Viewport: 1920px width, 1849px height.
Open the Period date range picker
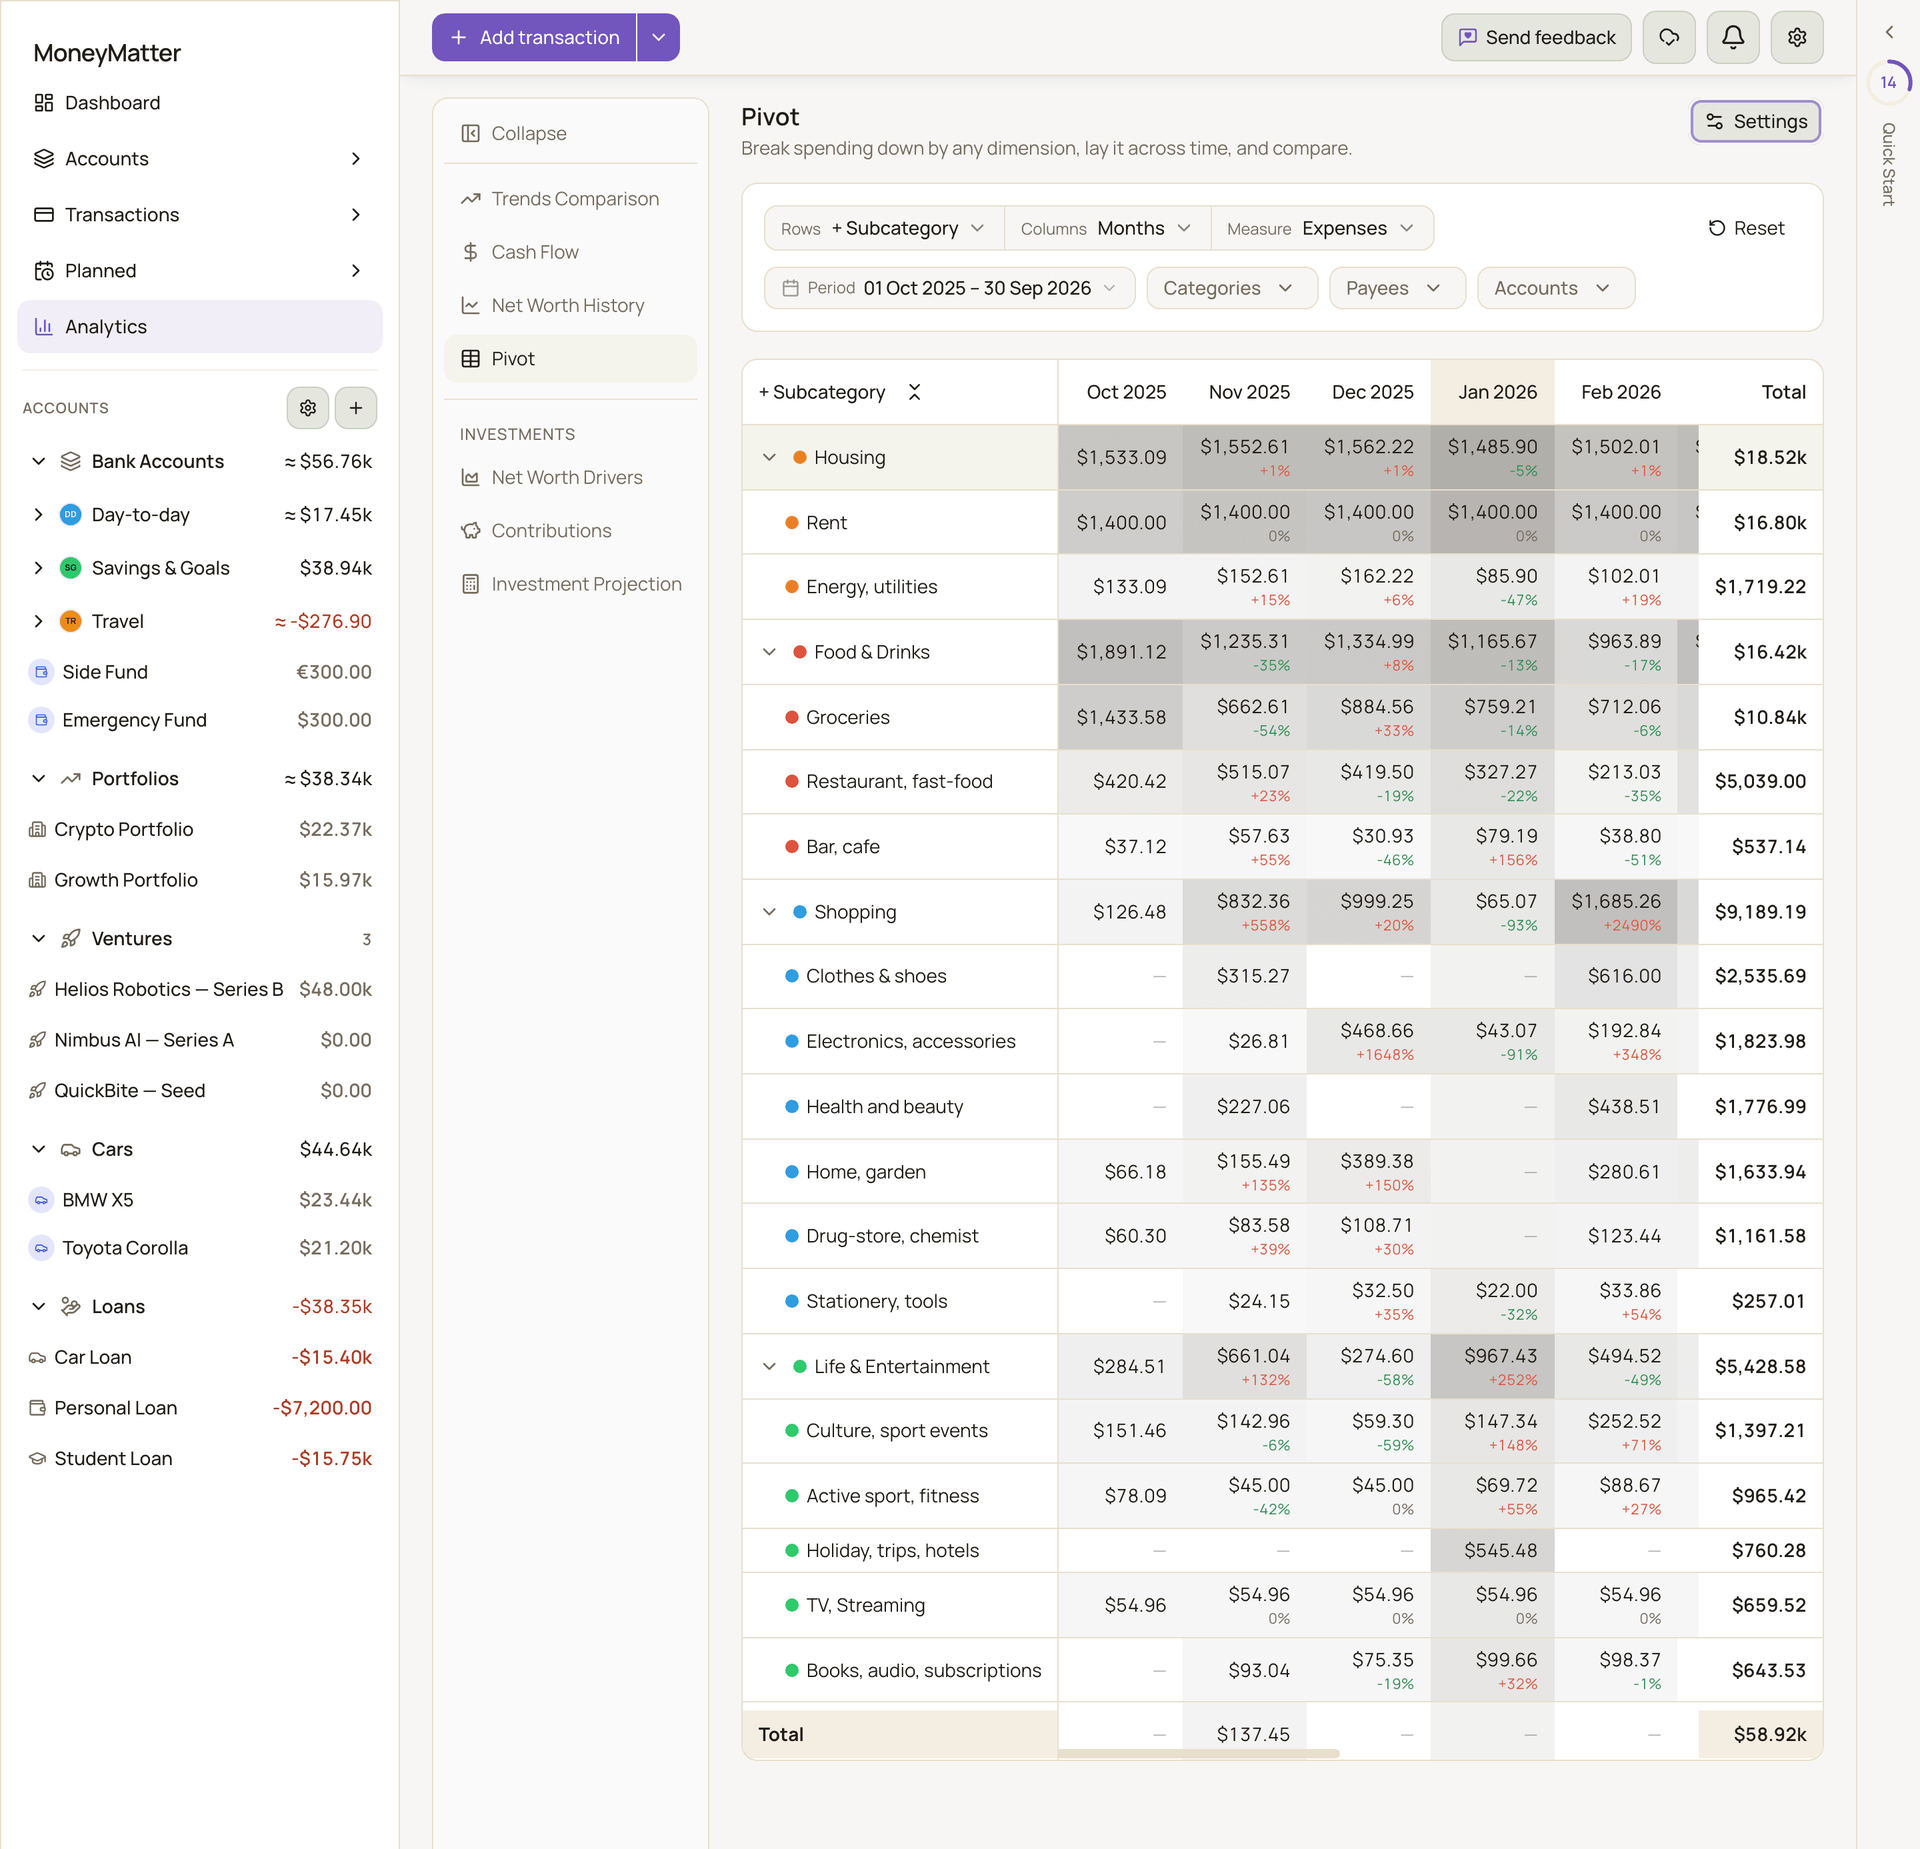949,288
